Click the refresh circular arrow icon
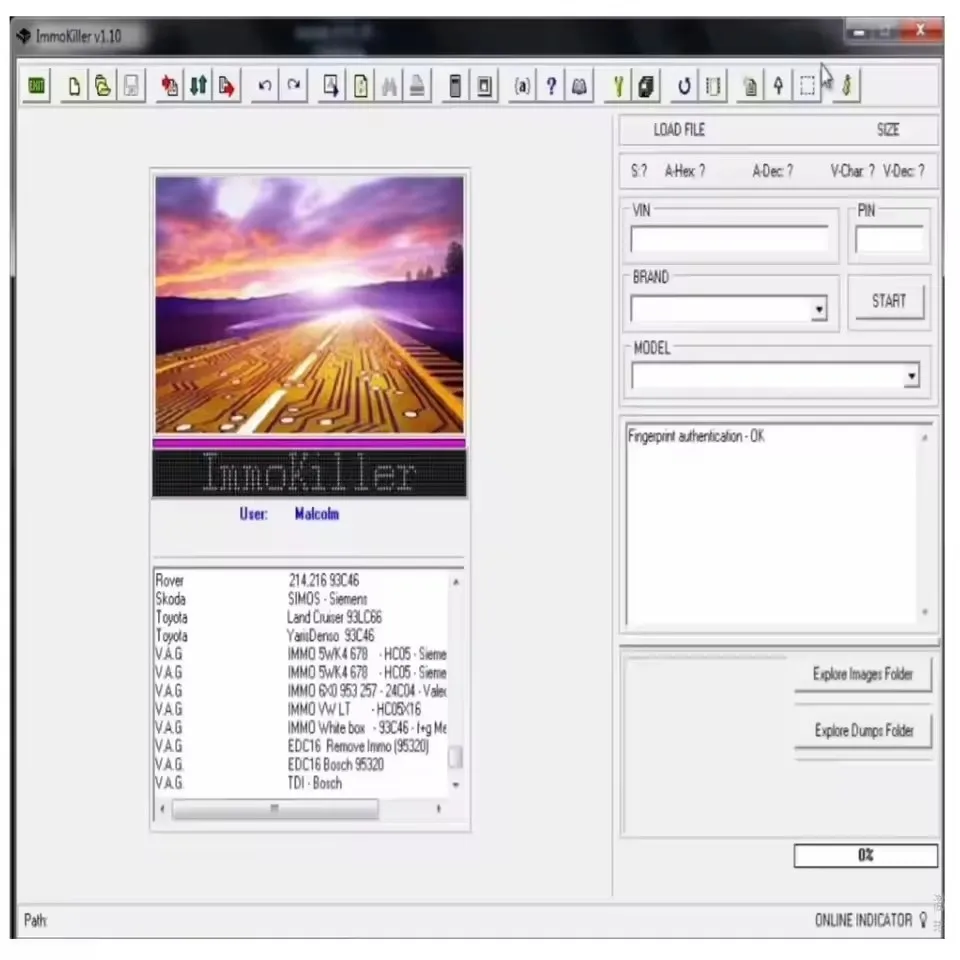Viewport: 960px width, 960px height. point(683,86)
